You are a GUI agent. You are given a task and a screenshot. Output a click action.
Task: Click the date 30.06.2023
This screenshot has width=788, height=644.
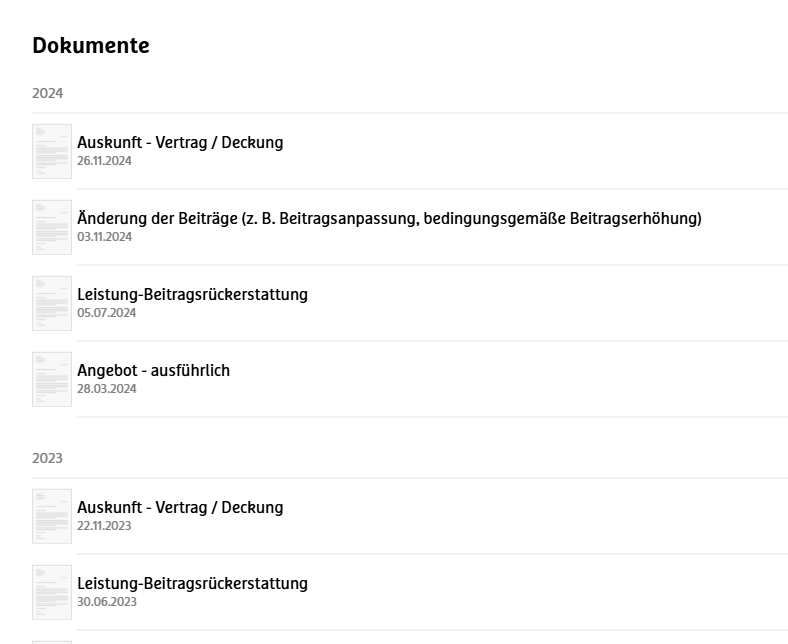point(106,602)
